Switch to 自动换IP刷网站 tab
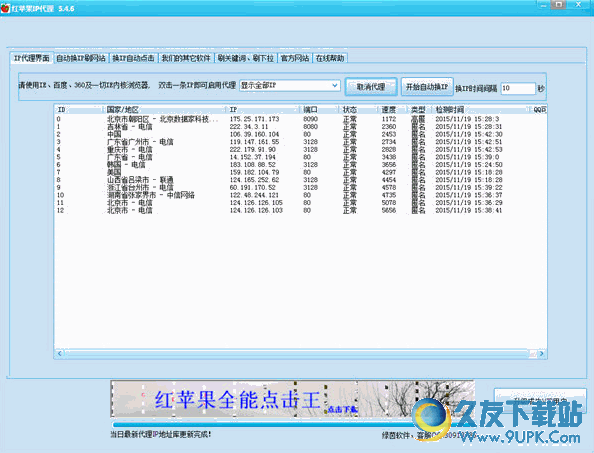This screenshot has width=594, height=453. point(81,58)
